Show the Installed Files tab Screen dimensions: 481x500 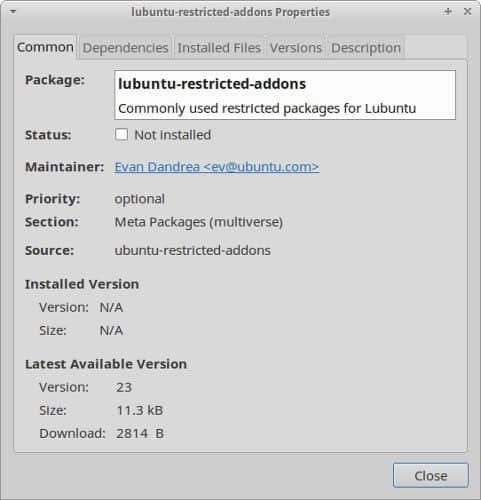pyautogui.click(x=219, y=48)
